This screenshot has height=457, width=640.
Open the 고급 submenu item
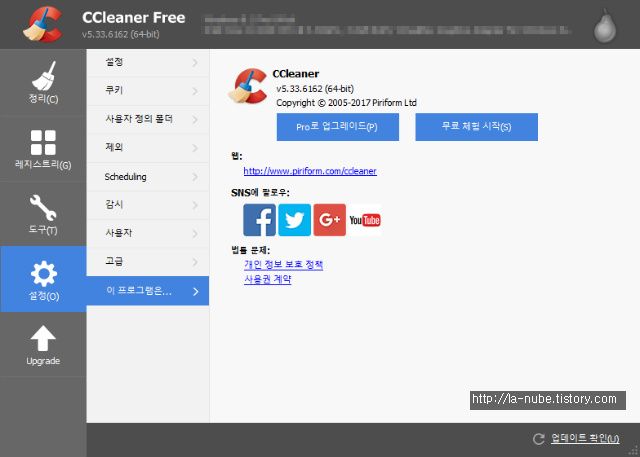148,262
